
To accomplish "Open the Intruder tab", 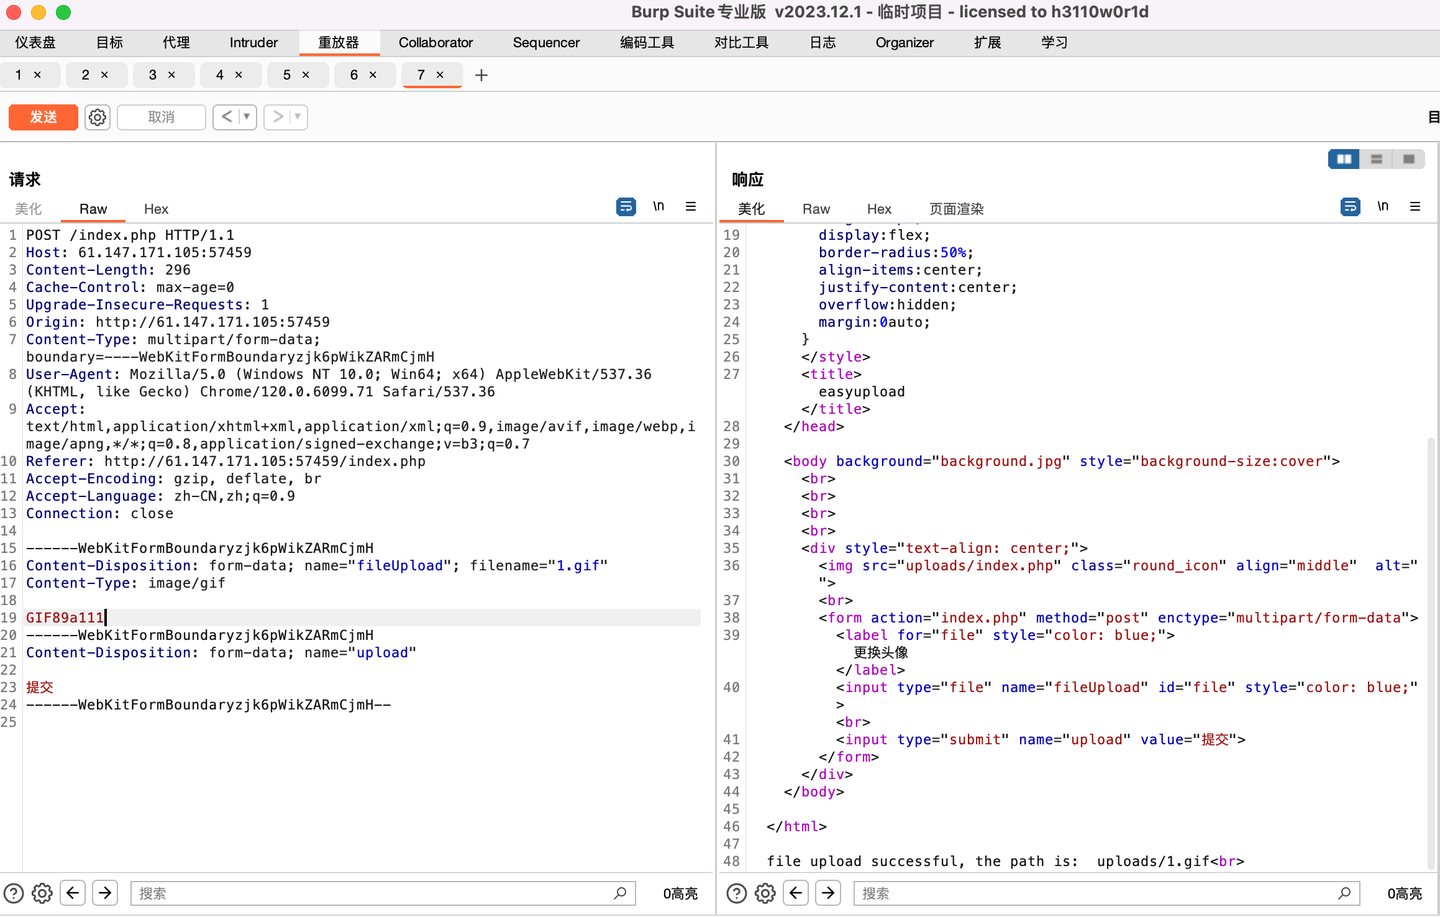I will coord(253,42).
